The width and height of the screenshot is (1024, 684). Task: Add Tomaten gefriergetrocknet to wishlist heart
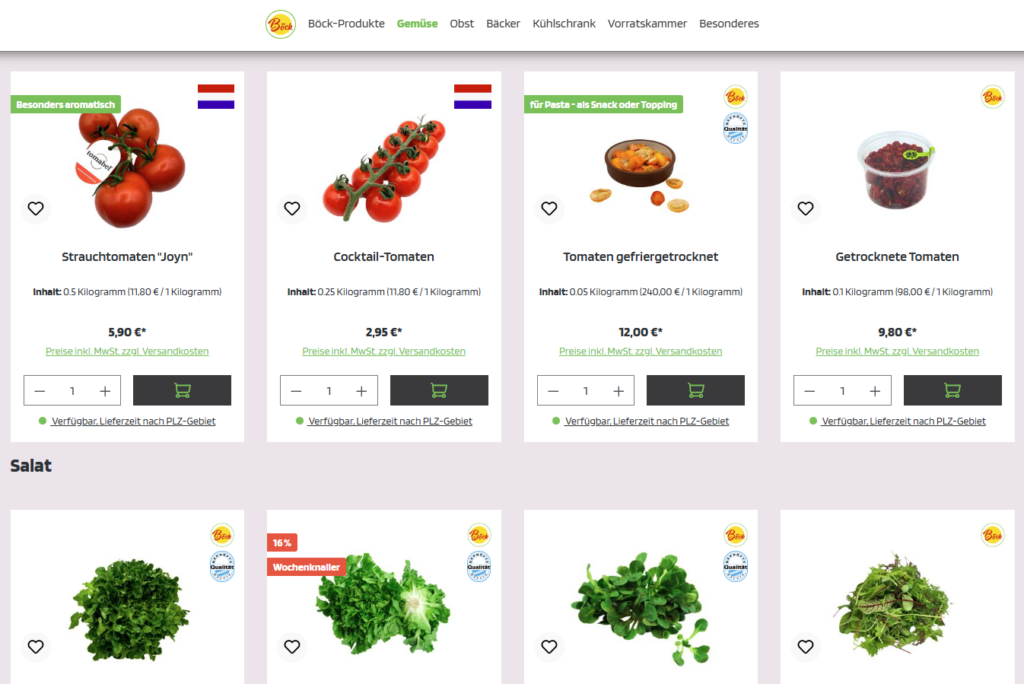549,208
